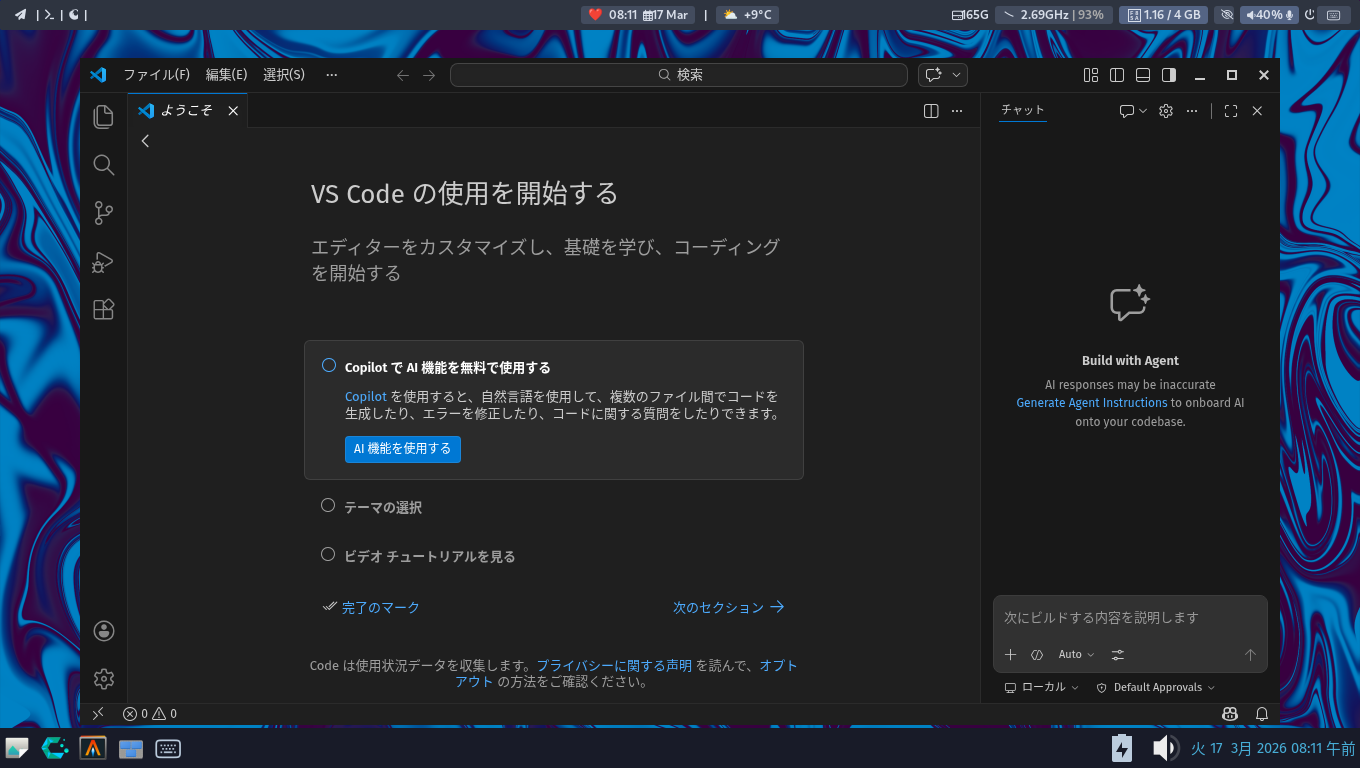Open the overflow menu after 選択(S)
The width and height of the screenshot is (1360, 768).
pyautogui.click(x=332, y=75)
